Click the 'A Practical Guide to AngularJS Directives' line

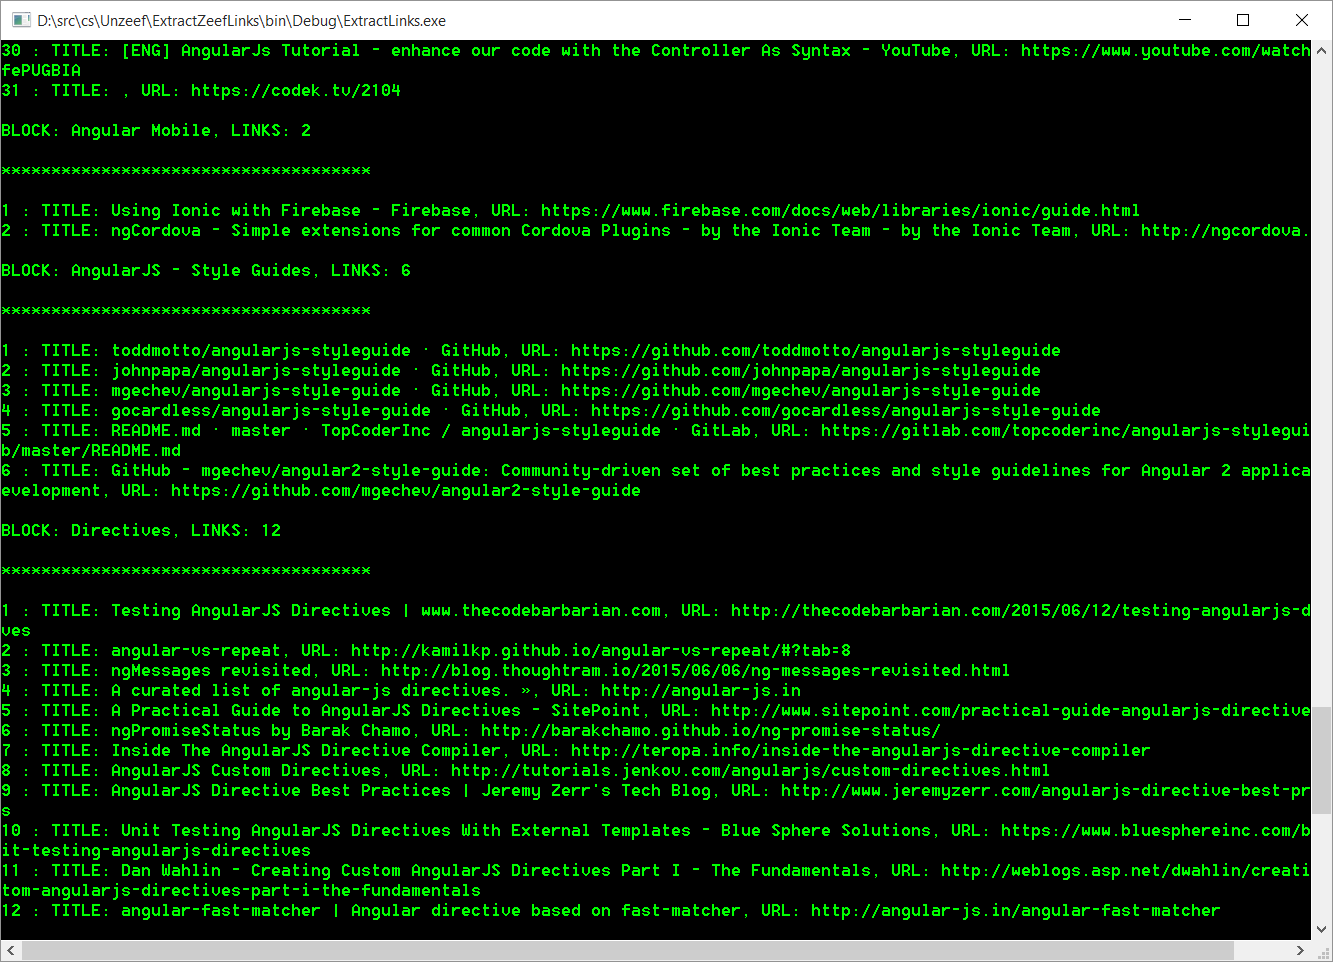[x=655, y=710]
